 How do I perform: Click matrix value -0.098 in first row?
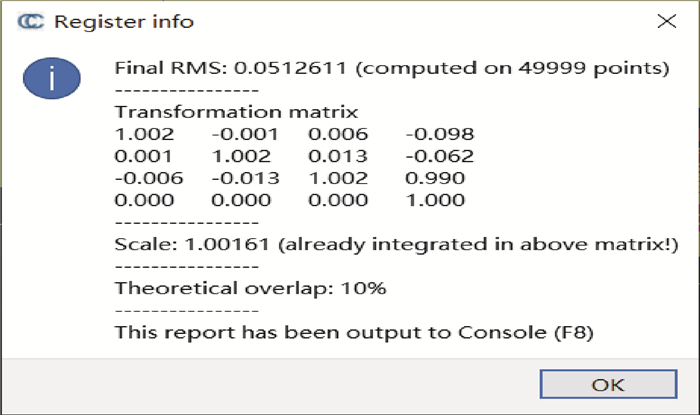pos(440,134)
